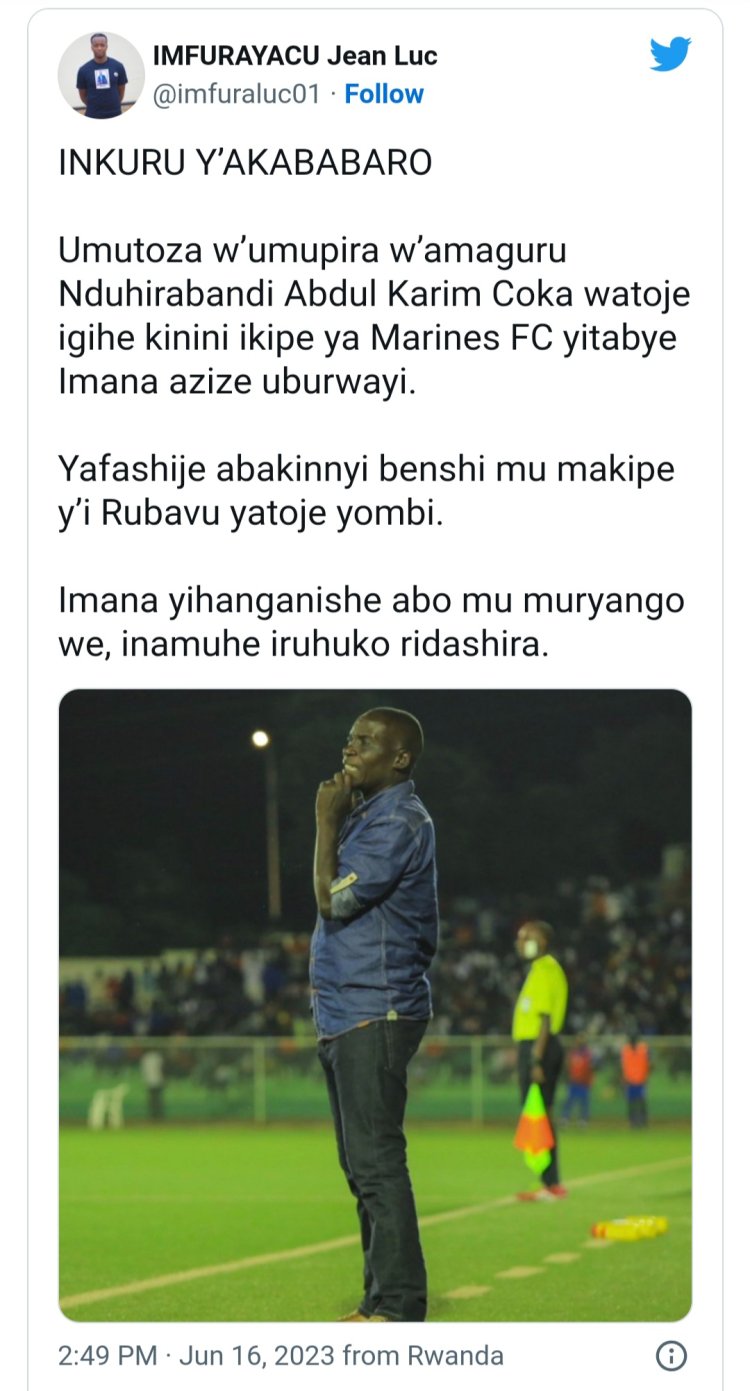Click the orange and green linesman flag
This screenshot has width=750, height=1391.
tap(535, 1130)
